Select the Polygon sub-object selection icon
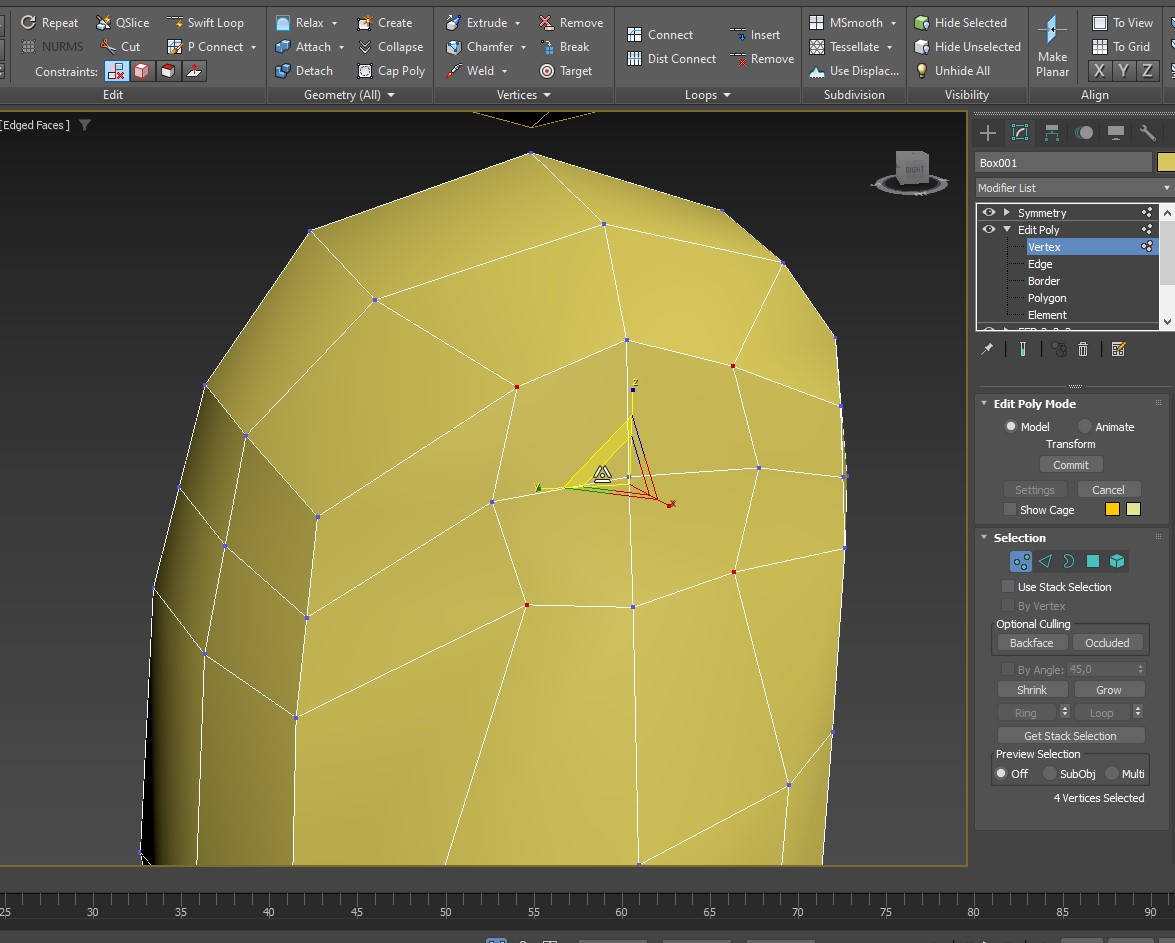The image size is (1175, 943). (x=1092, y=562)
